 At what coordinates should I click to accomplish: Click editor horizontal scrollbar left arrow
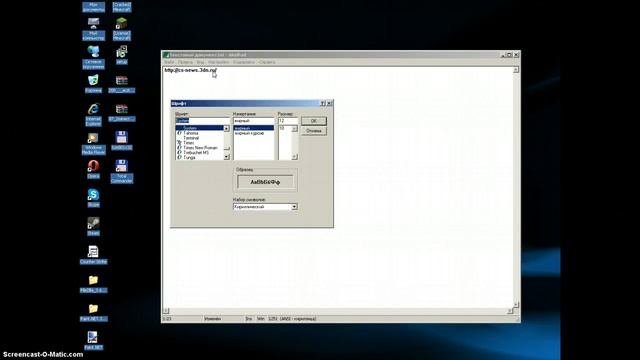[x=166, y=311]
